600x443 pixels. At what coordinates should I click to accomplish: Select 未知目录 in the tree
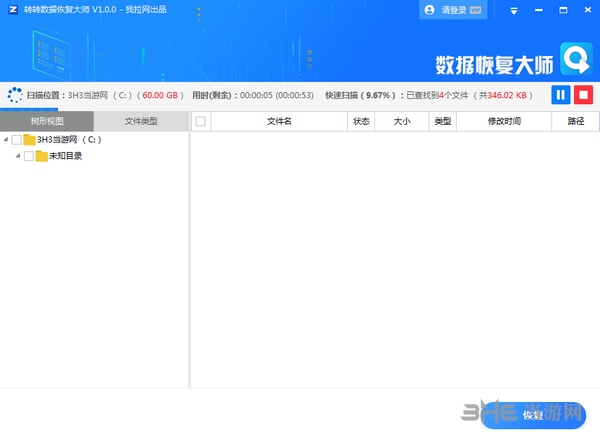click(65, 156)
